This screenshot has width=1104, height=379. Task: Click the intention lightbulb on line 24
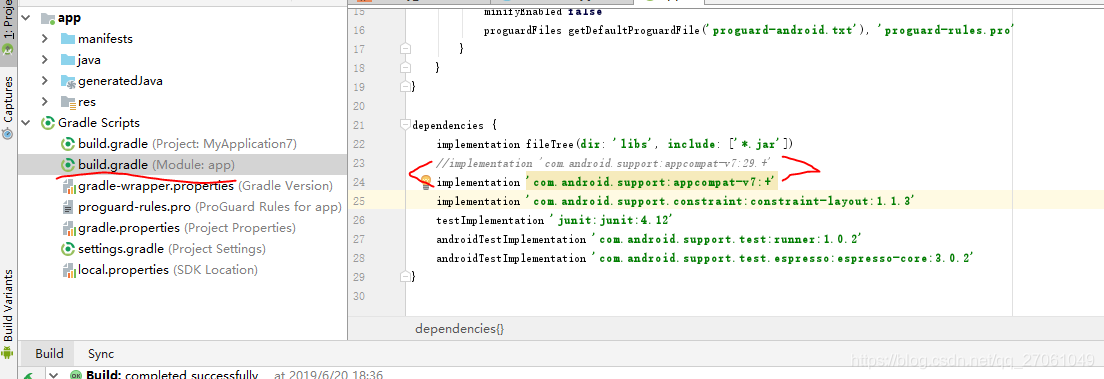[x=425, y=182]
